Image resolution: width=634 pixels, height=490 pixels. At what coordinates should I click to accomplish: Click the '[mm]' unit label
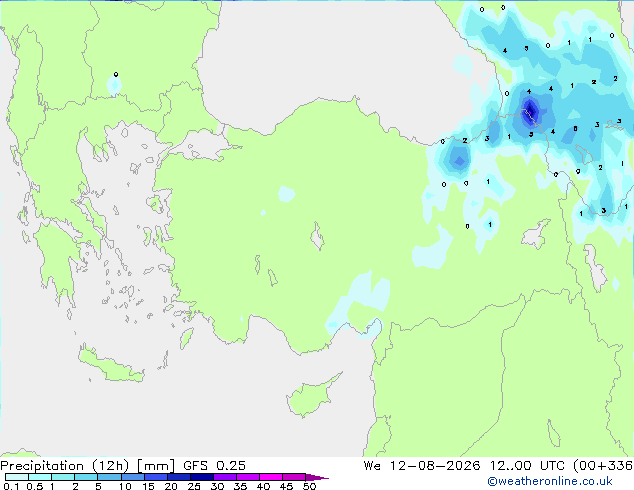pos(156,466)
